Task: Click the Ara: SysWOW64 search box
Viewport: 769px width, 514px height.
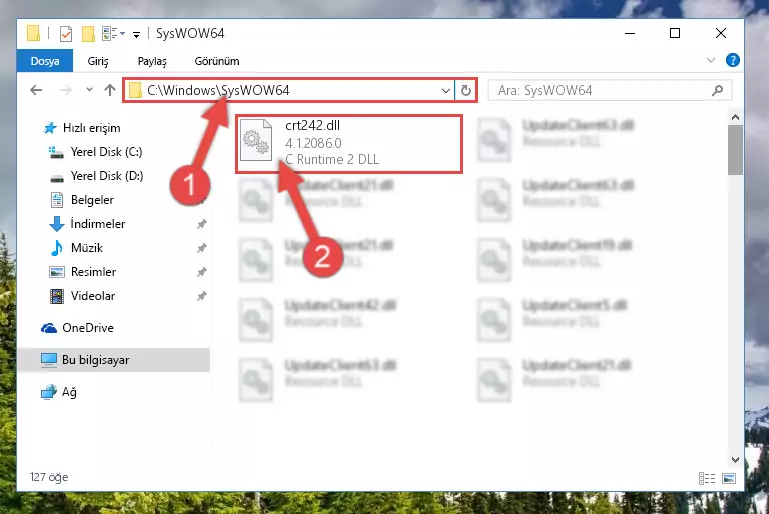Action: pyautogui.click(x=610, y=90)
